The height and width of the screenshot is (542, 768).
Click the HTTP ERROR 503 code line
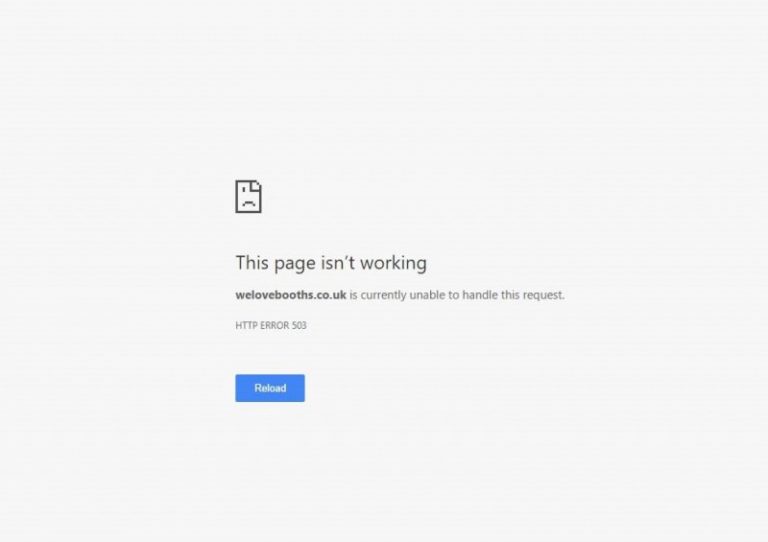[271, 326]
